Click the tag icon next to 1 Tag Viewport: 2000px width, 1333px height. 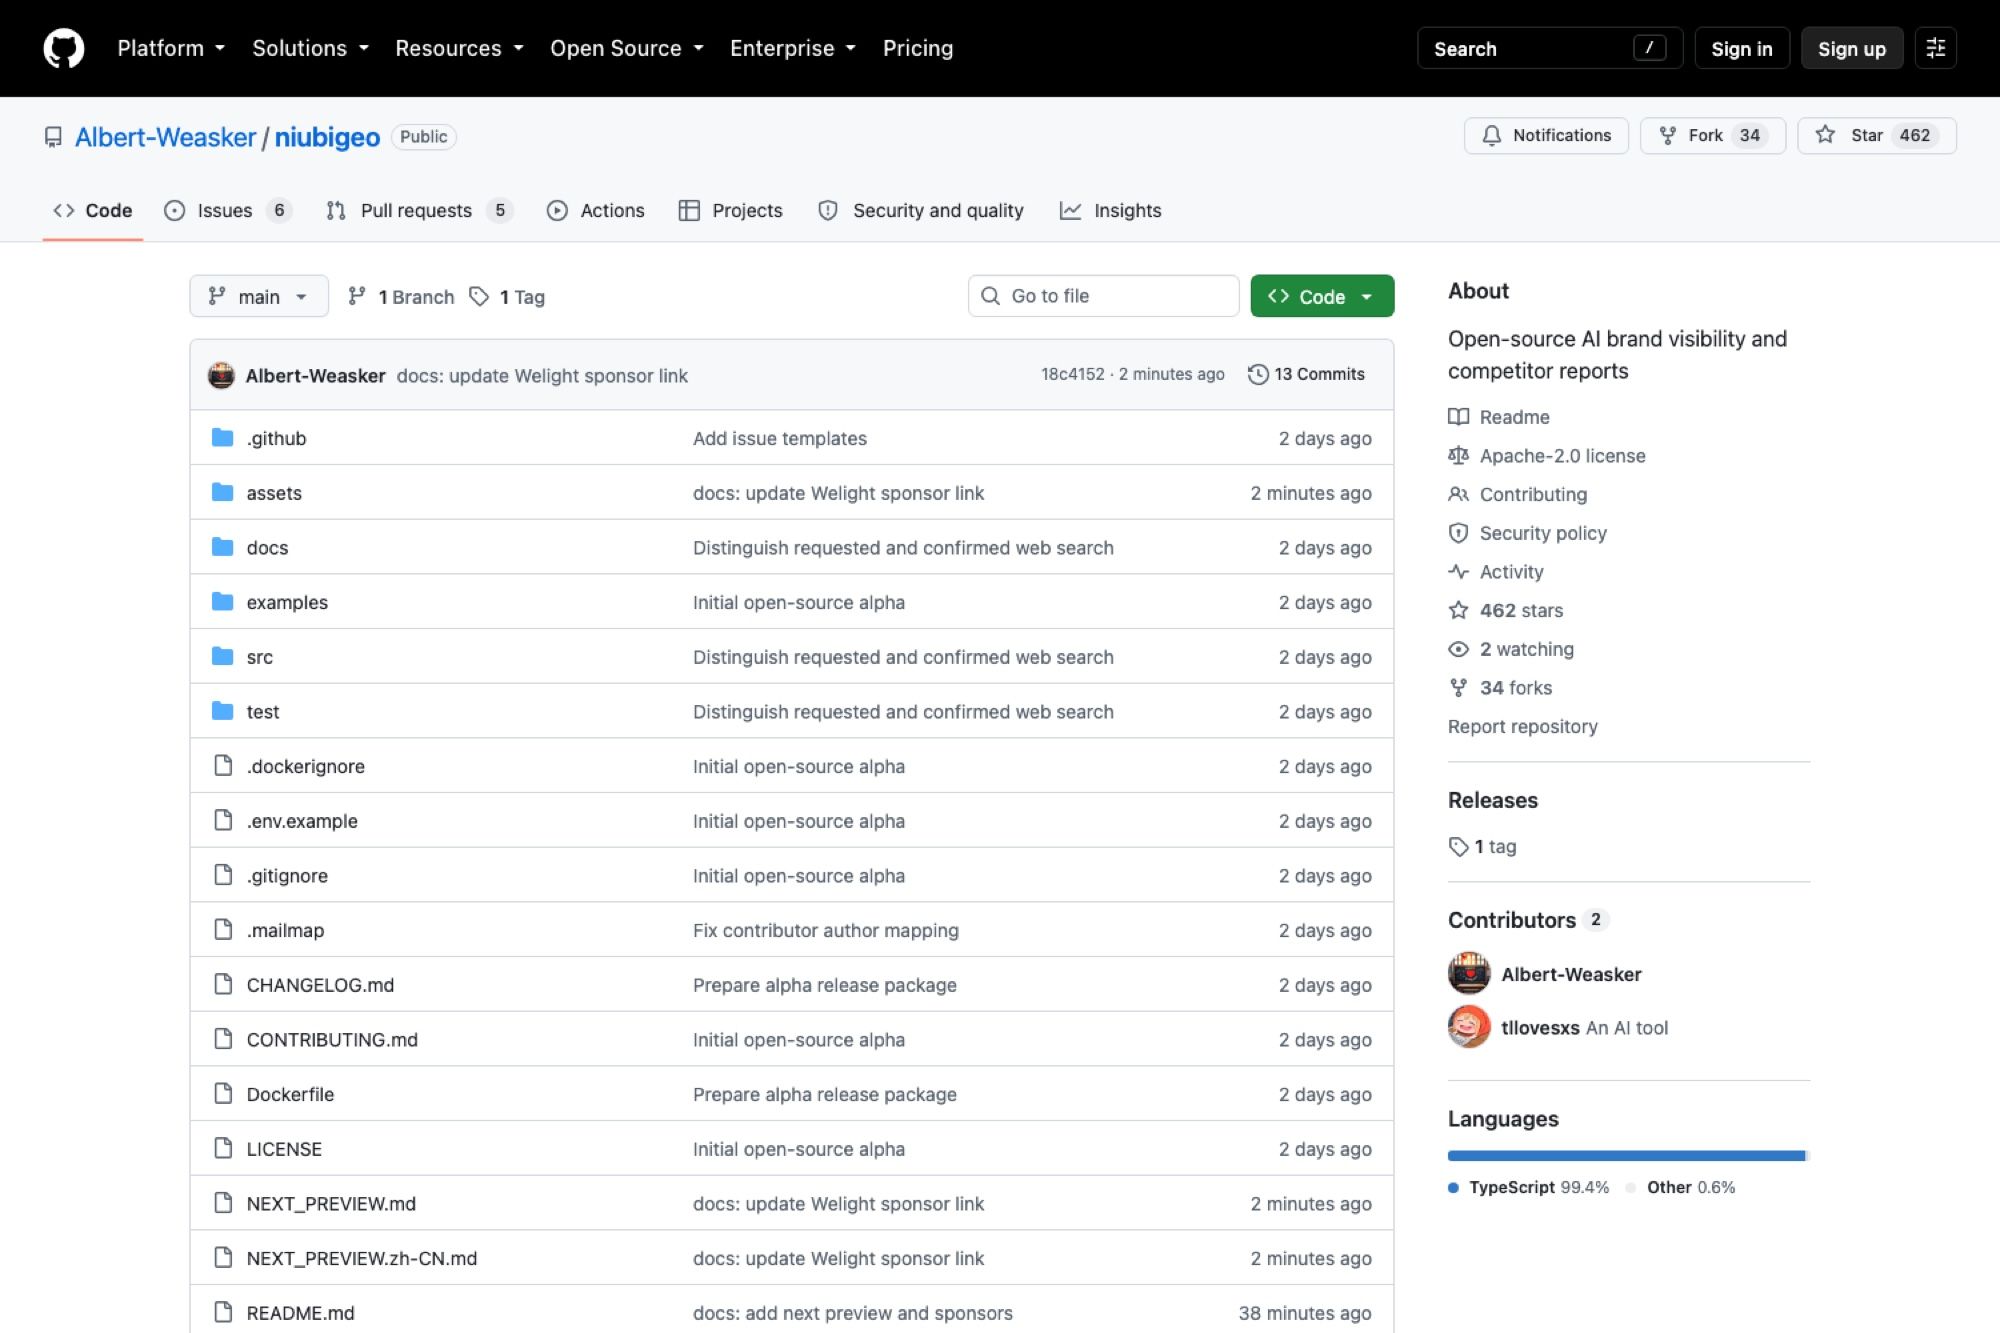(x=479, y=296)
